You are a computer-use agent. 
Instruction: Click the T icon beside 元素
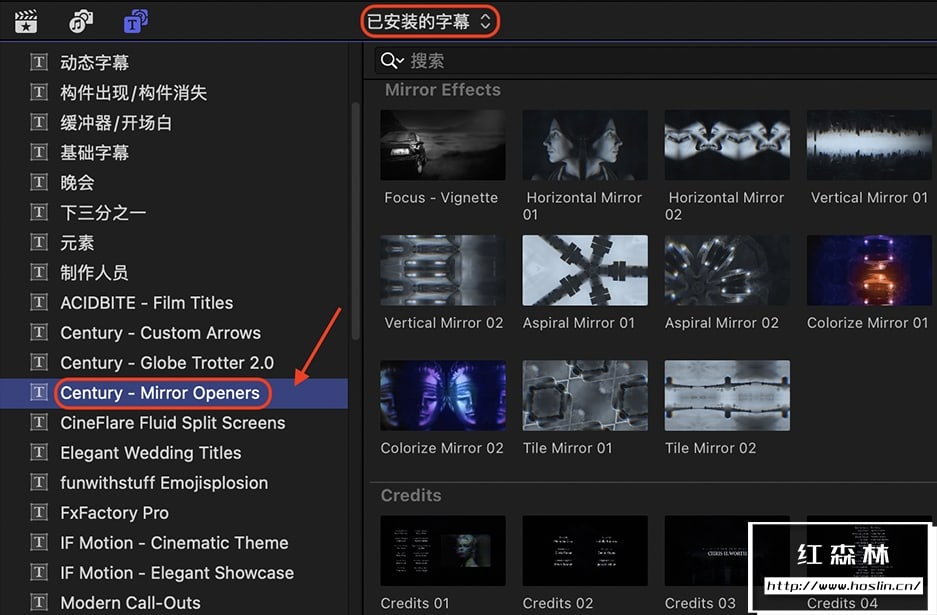(x=39, y=242)
